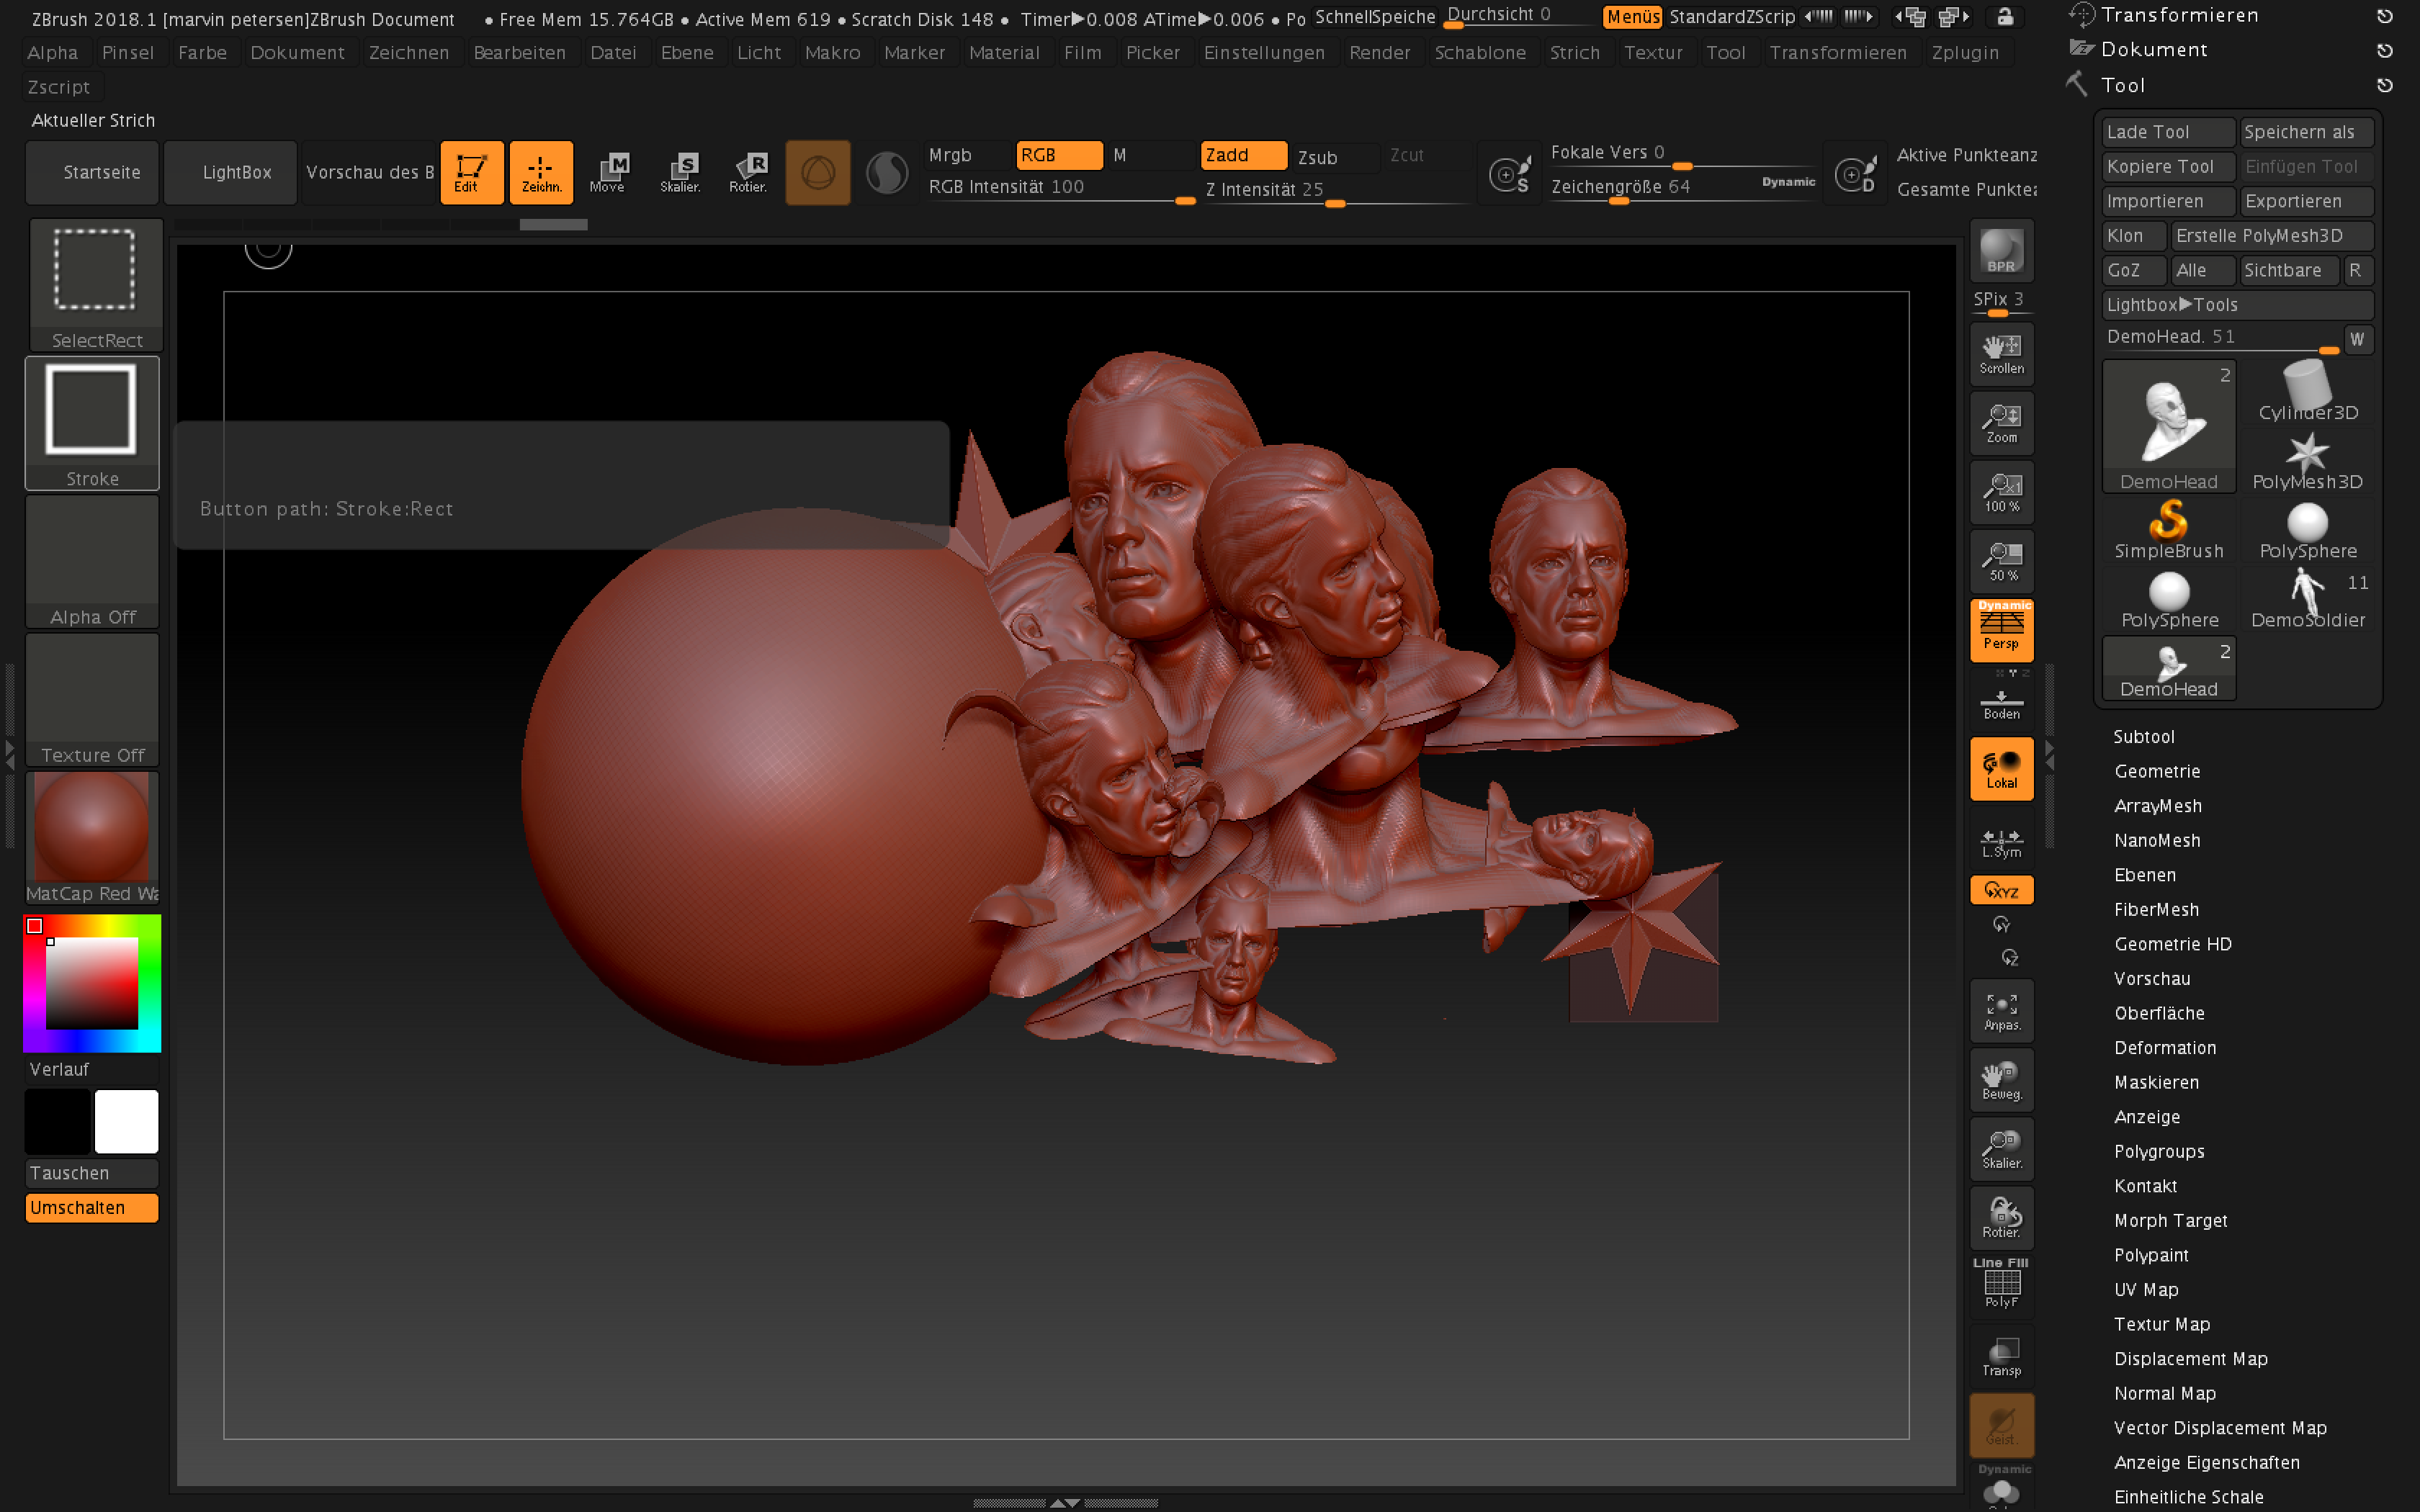This screenshot has width=2420, height=1512.
Task: Click the Startseite button
Action: click(x=92, y=172)
